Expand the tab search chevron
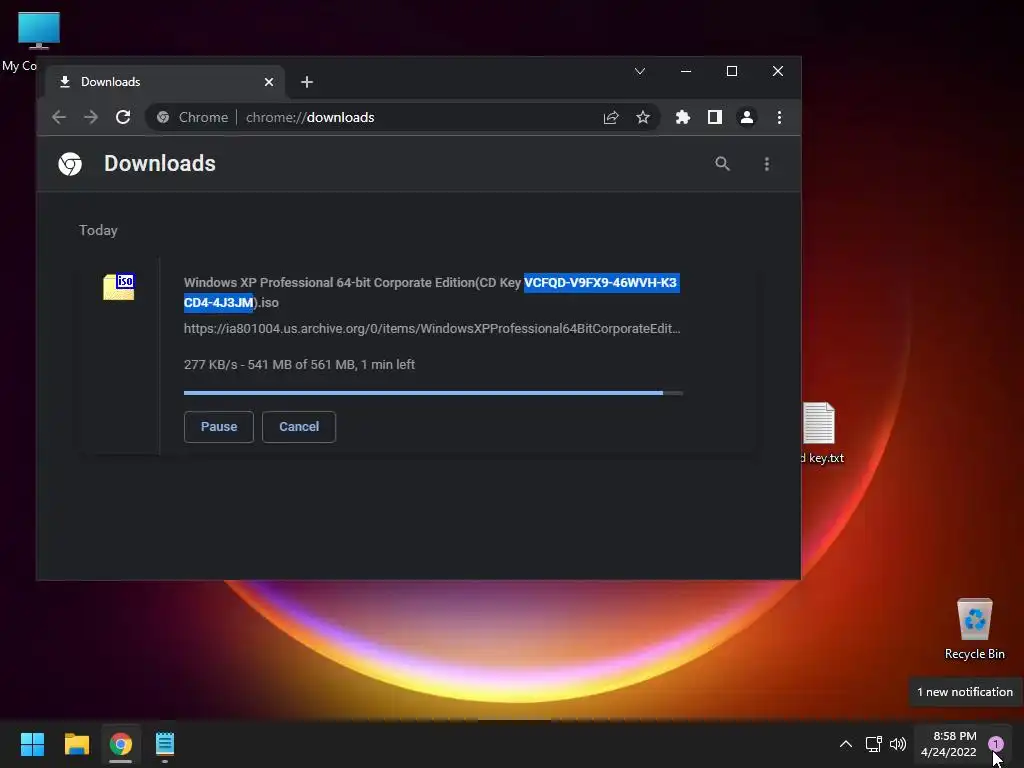Screen dimensions: 1024x768 click(x=640, y=71)
